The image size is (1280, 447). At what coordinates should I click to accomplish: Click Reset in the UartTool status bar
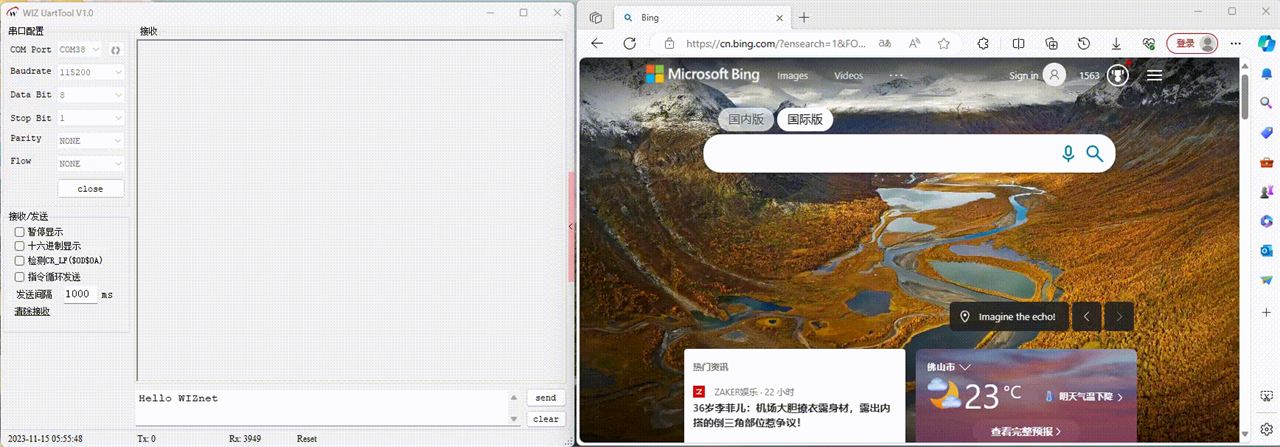307,439
